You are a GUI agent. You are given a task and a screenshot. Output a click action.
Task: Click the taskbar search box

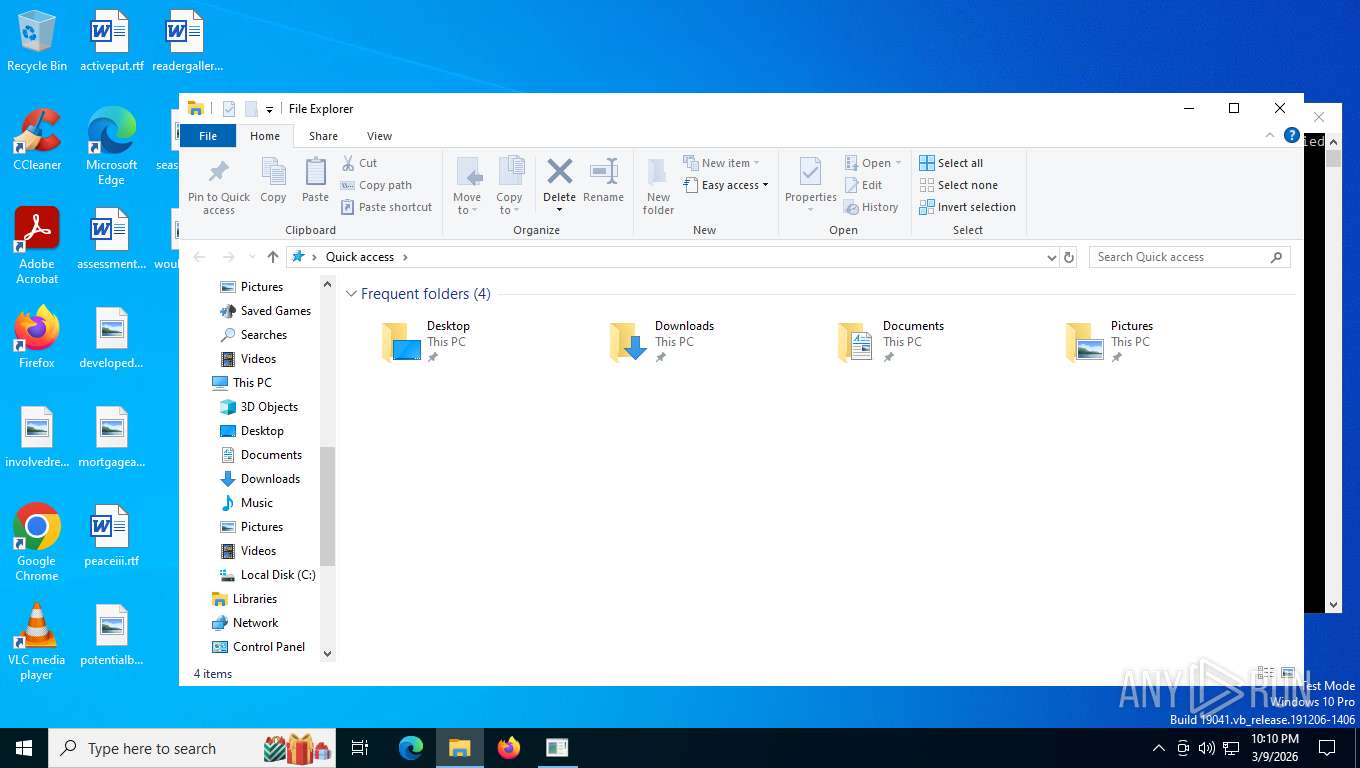192,748
